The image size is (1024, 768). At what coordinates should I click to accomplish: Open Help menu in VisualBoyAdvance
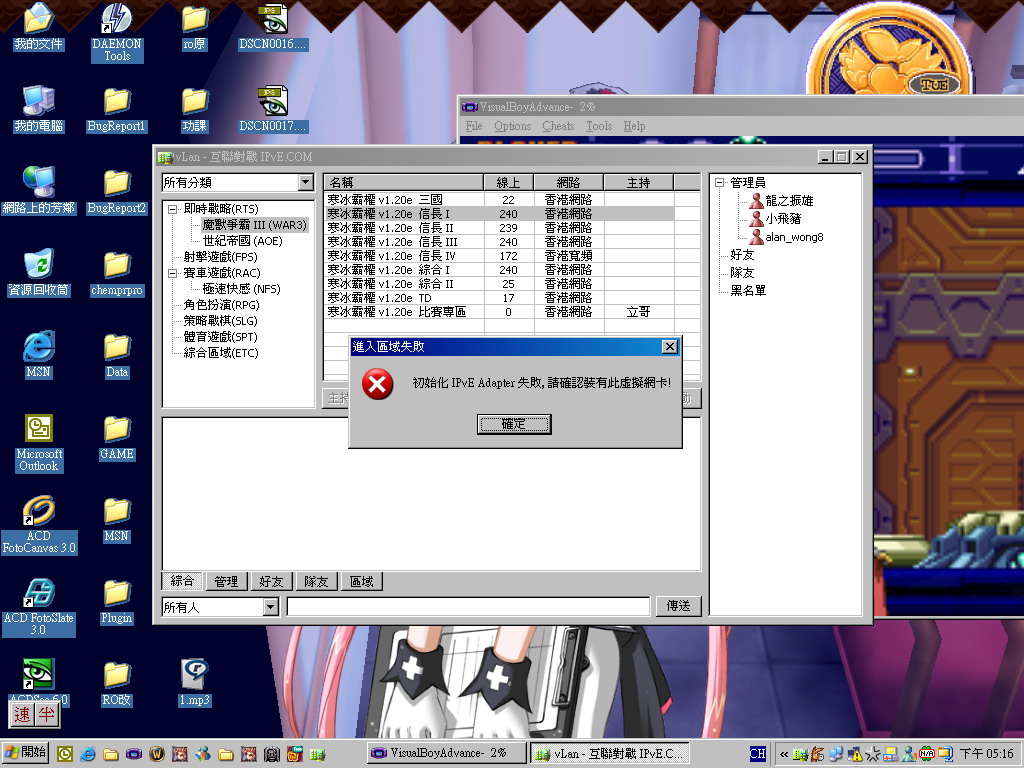[x=634, y=126]
